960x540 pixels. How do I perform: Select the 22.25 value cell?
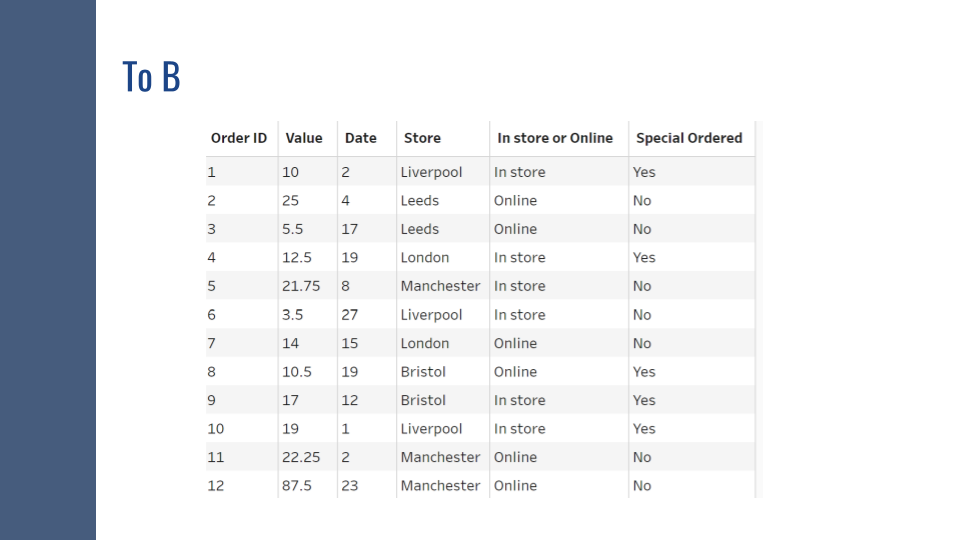click(x=301, y=457)
